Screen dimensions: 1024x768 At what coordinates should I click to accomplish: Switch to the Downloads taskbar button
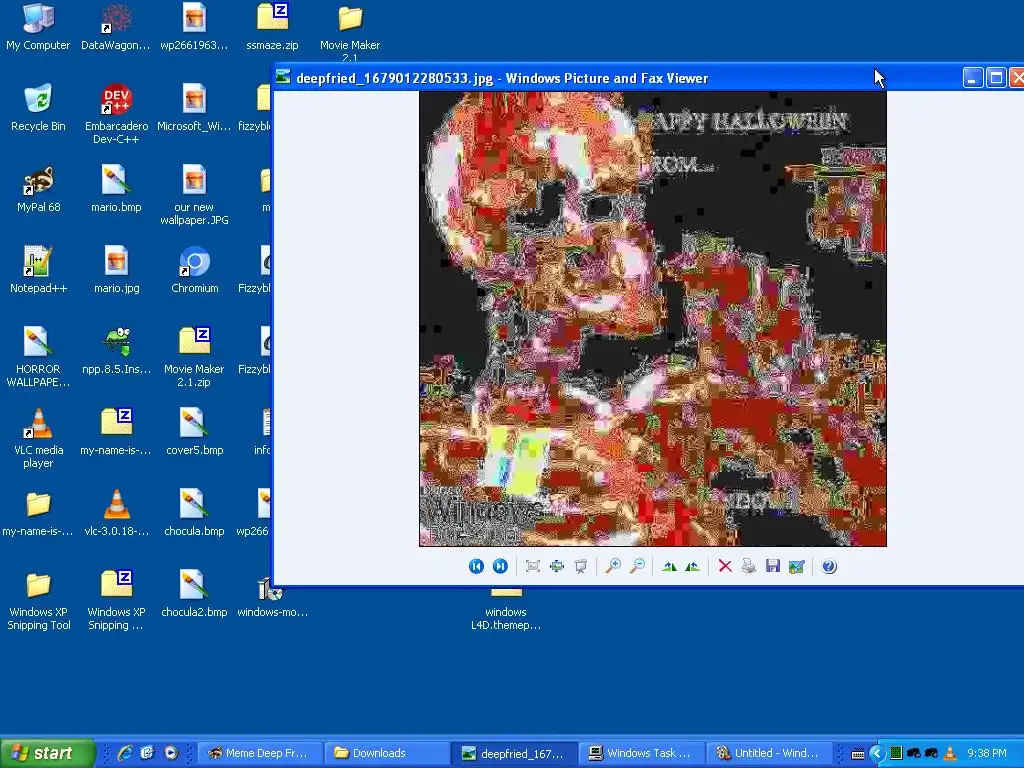[x=387, y=753]
